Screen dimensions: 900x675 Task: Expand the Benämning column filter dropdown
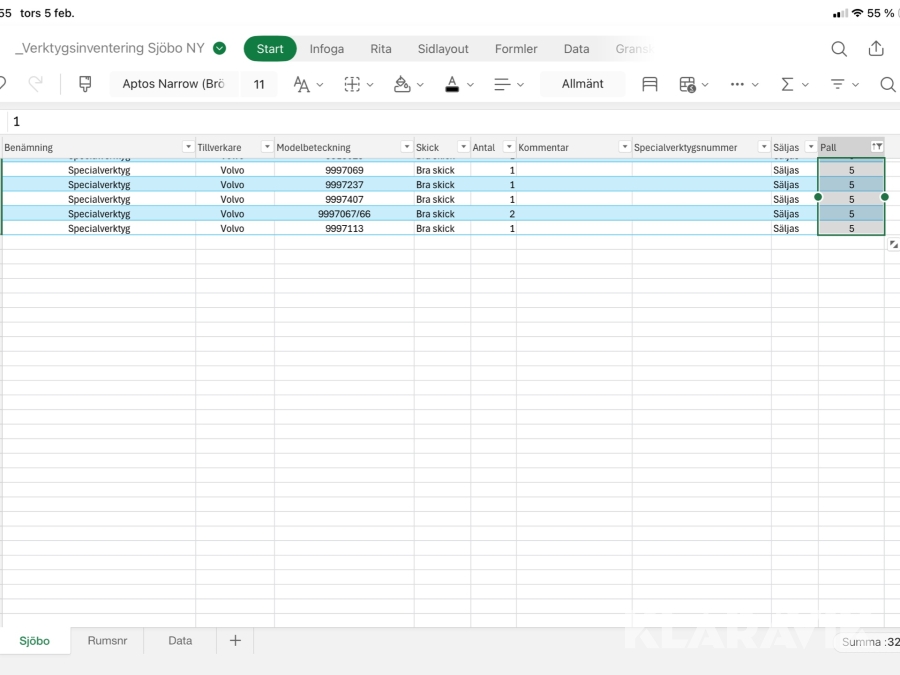click(x=188, y=147)
